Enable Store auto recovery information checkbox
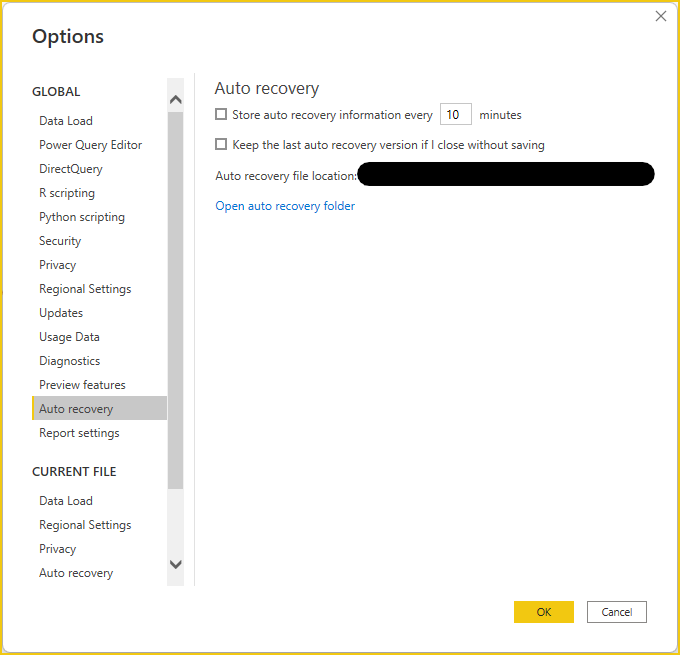Image resolution: width=680 pixels, height=655 pixels. (221, 115)
